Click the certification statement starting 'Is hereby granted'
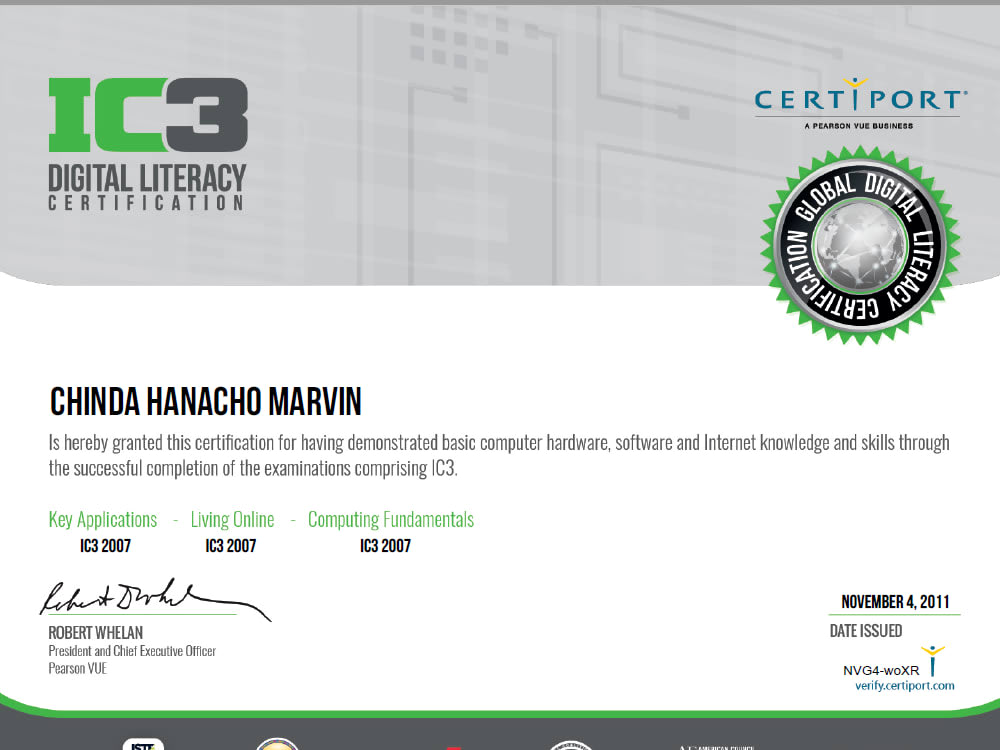 click(x=499, y=455)
